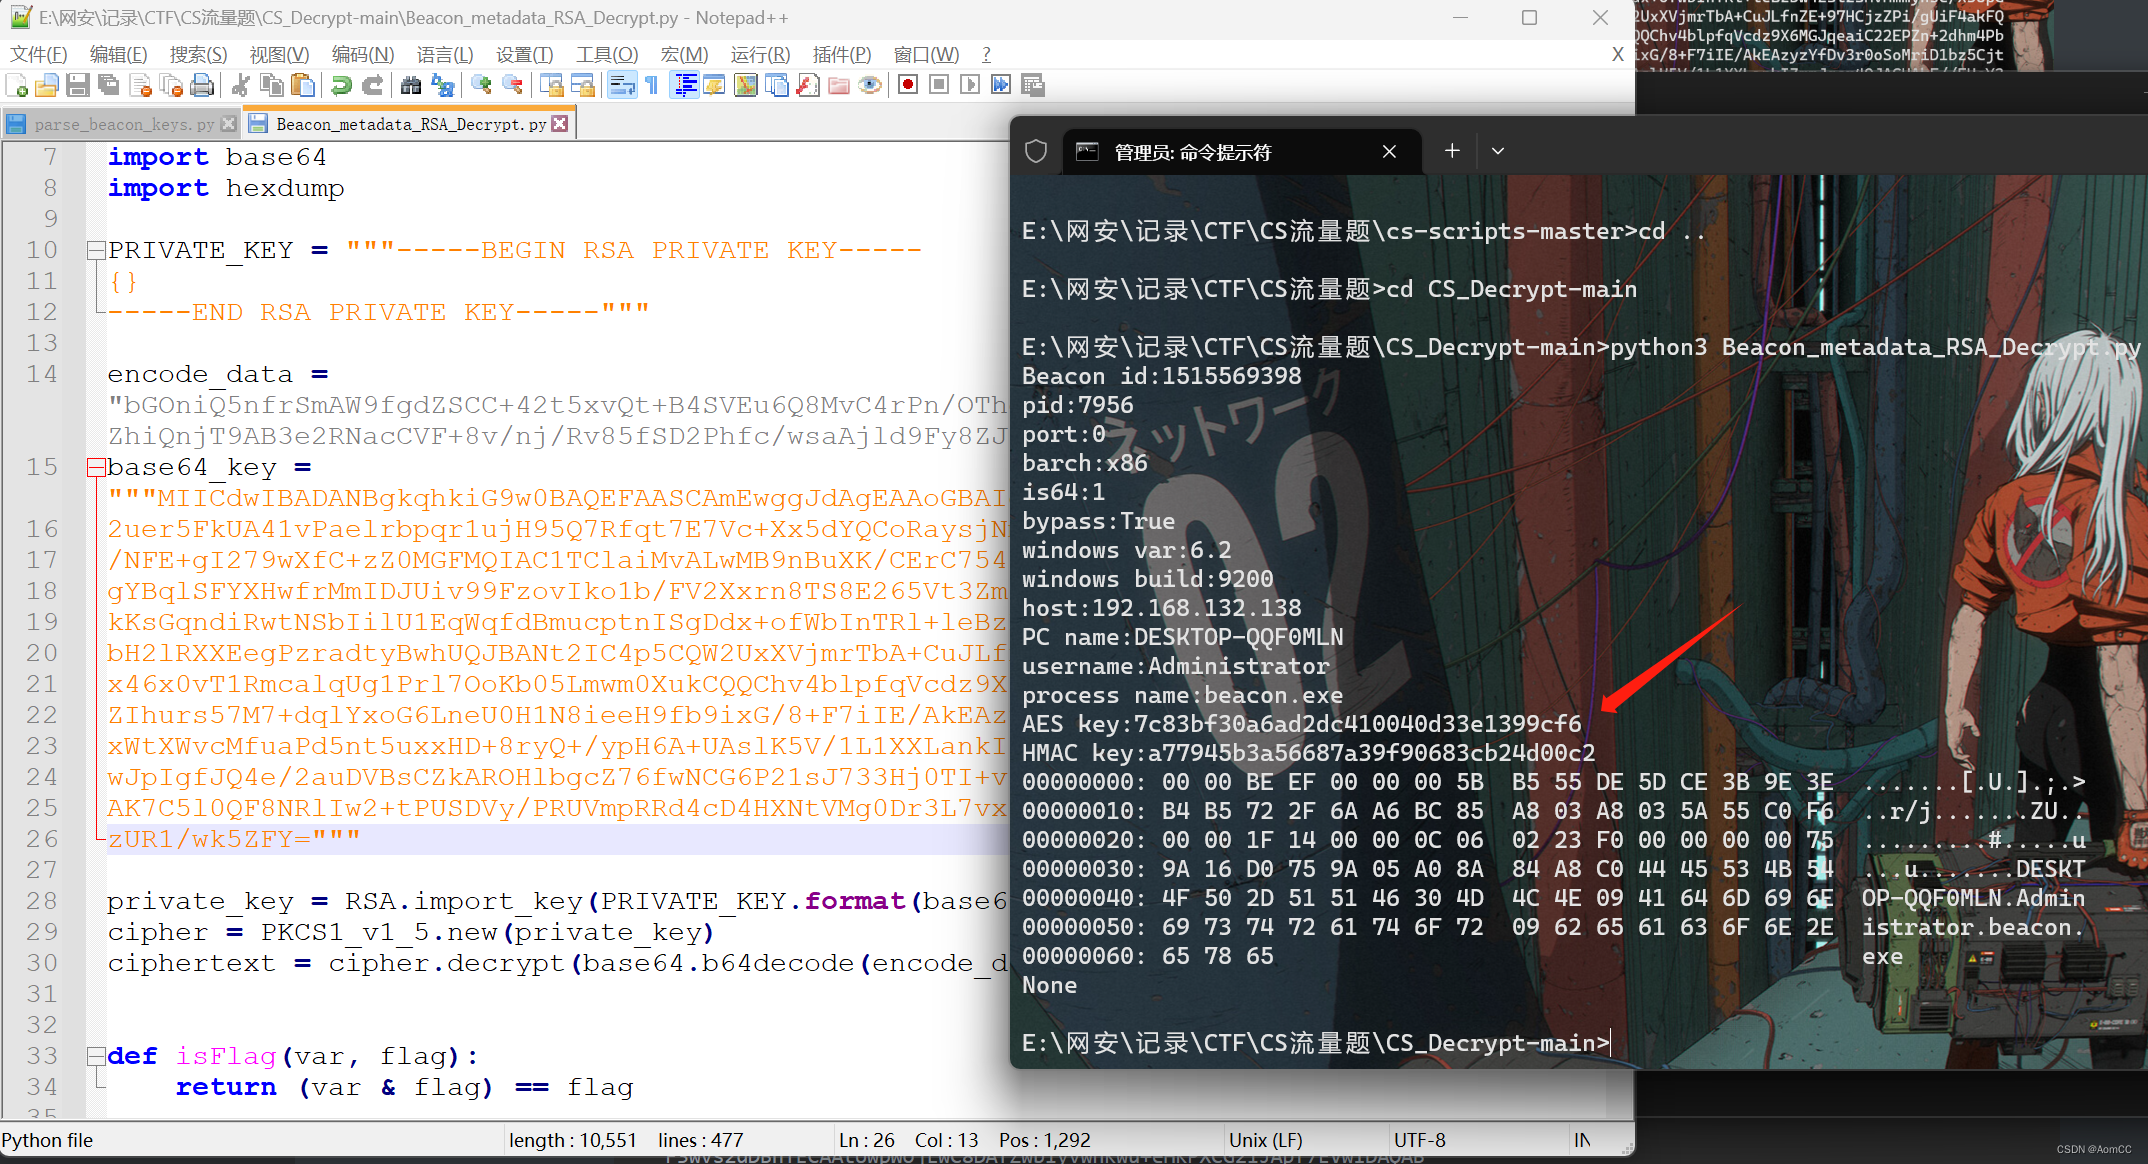Viewport: 2148px width, 1164px height.
Task: Click the Cut scissors icon
Action: pyautogui.click(x=240, y=86)
